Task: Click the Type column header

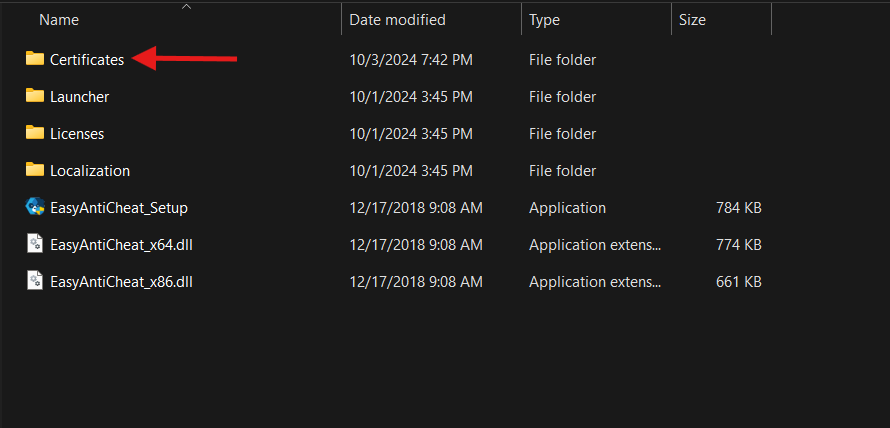Action: click(x=545, y=20)
